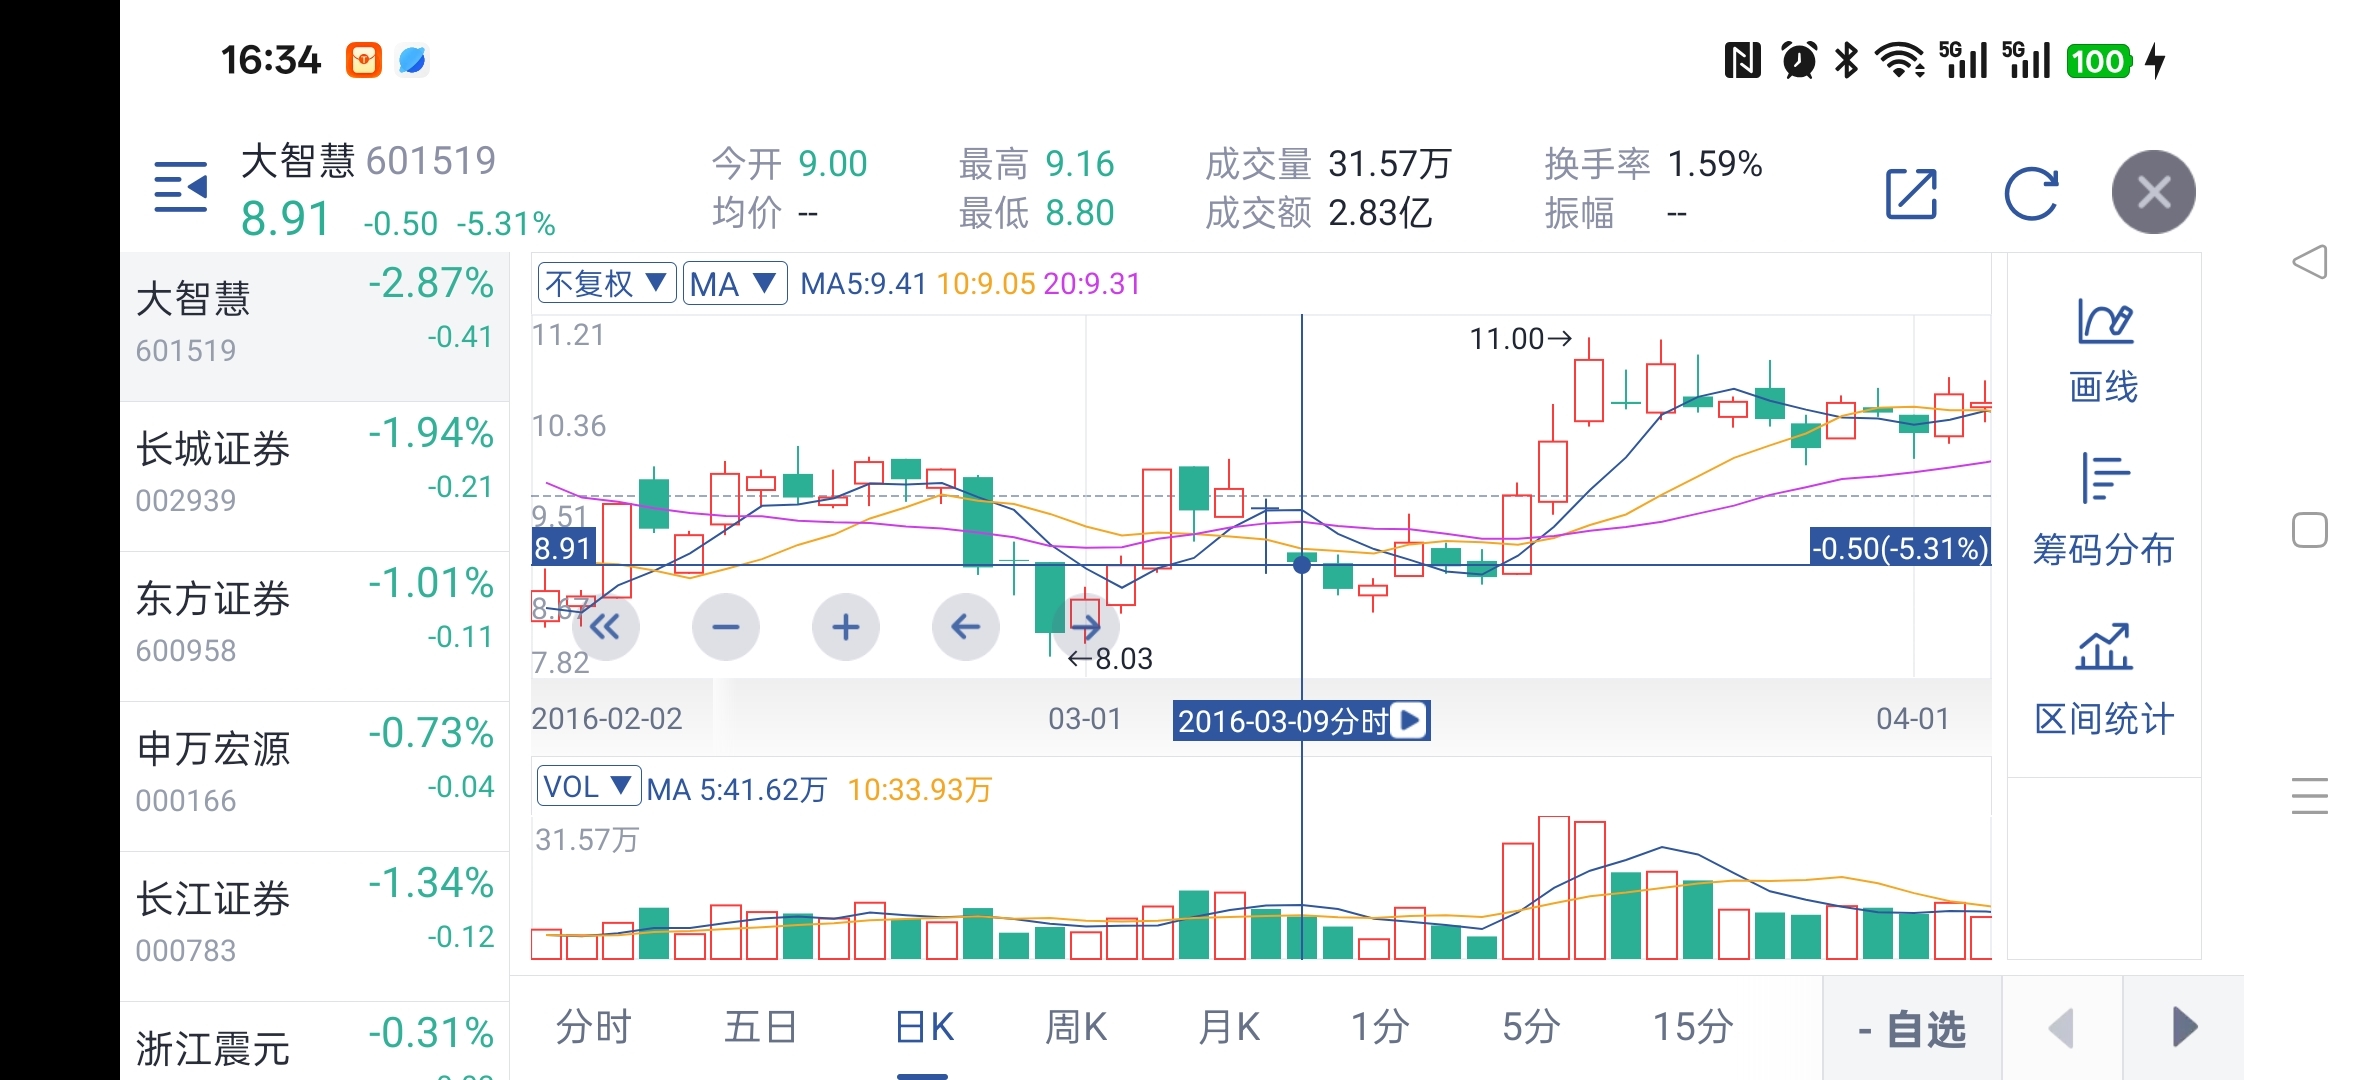Viewport: 2376px width, 1080px height.
Task: Refresh the stock quote data
Action: [x=2031, y=193]
